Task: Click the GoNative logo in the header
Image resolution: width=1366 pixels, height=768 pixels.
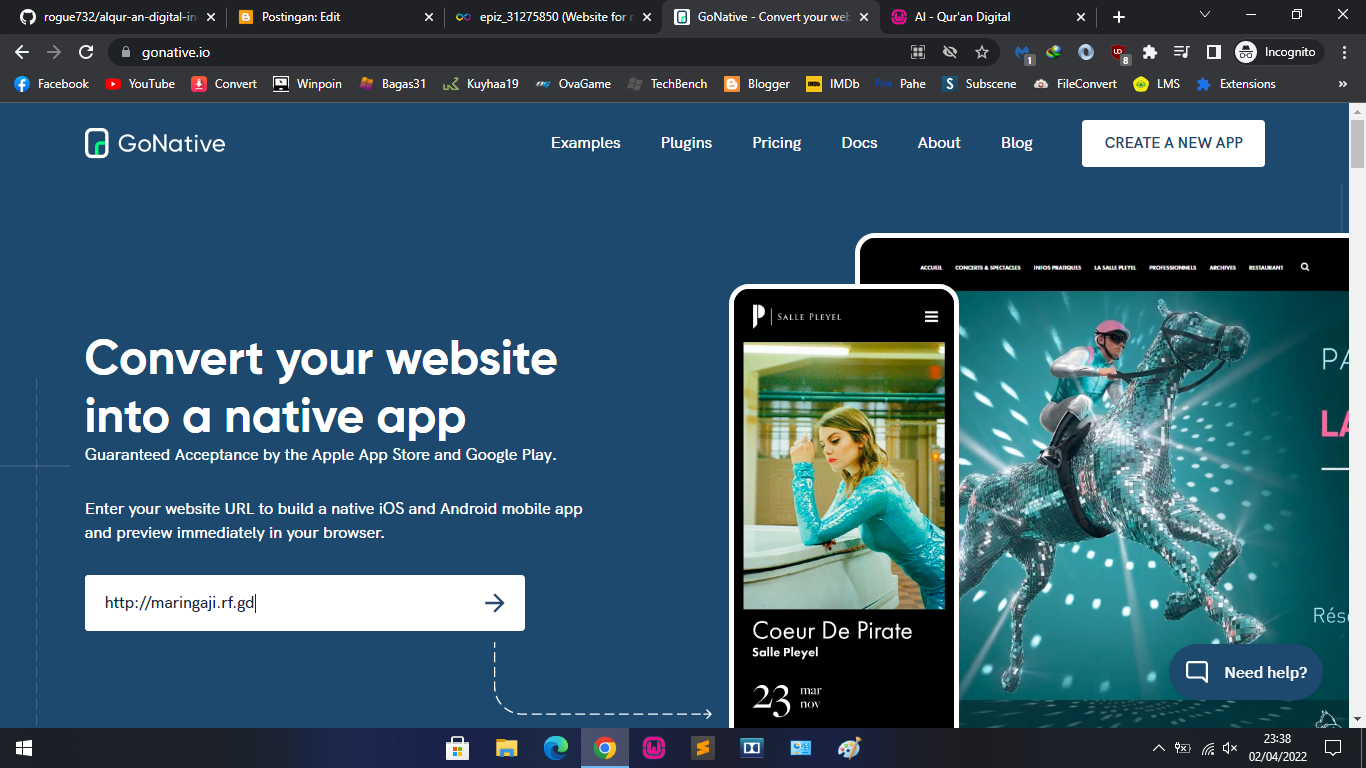Action: pyautogui.click(x=155, y=143)
